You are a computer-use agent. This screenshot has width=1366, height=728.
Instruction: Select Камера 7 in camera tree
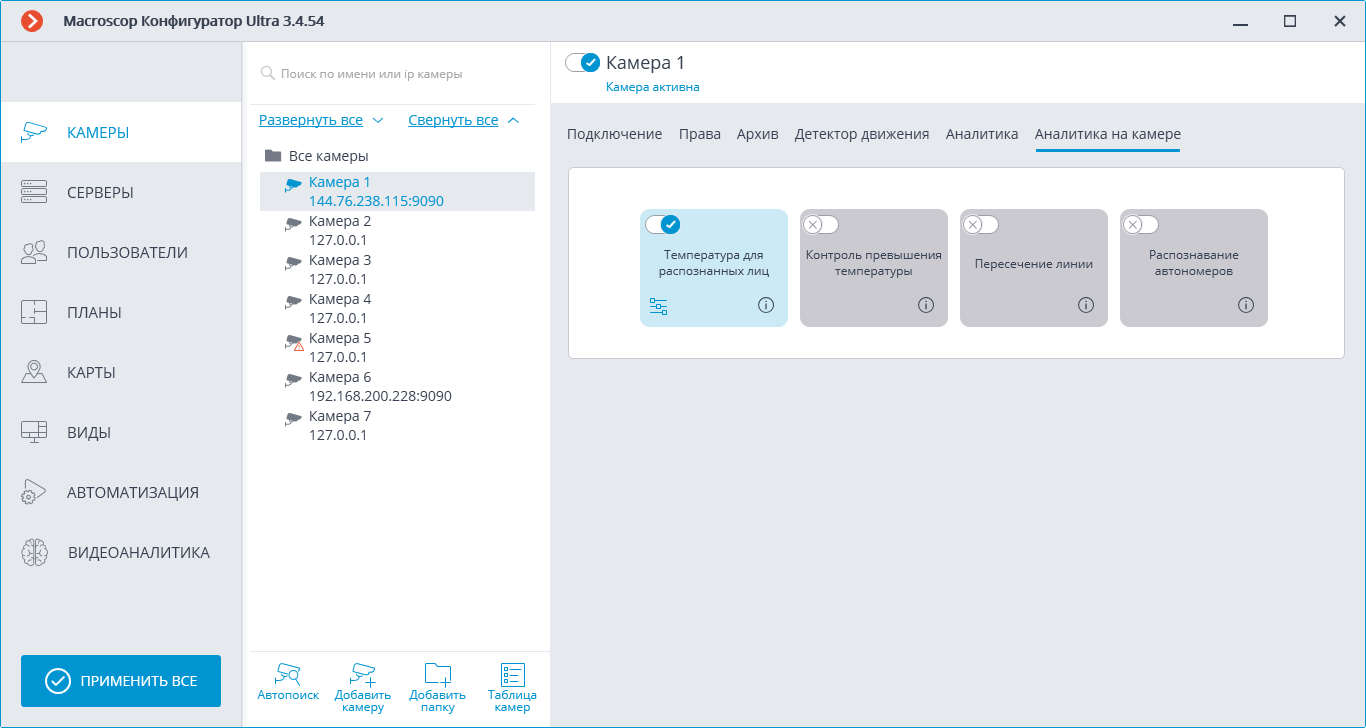[397, 426]
